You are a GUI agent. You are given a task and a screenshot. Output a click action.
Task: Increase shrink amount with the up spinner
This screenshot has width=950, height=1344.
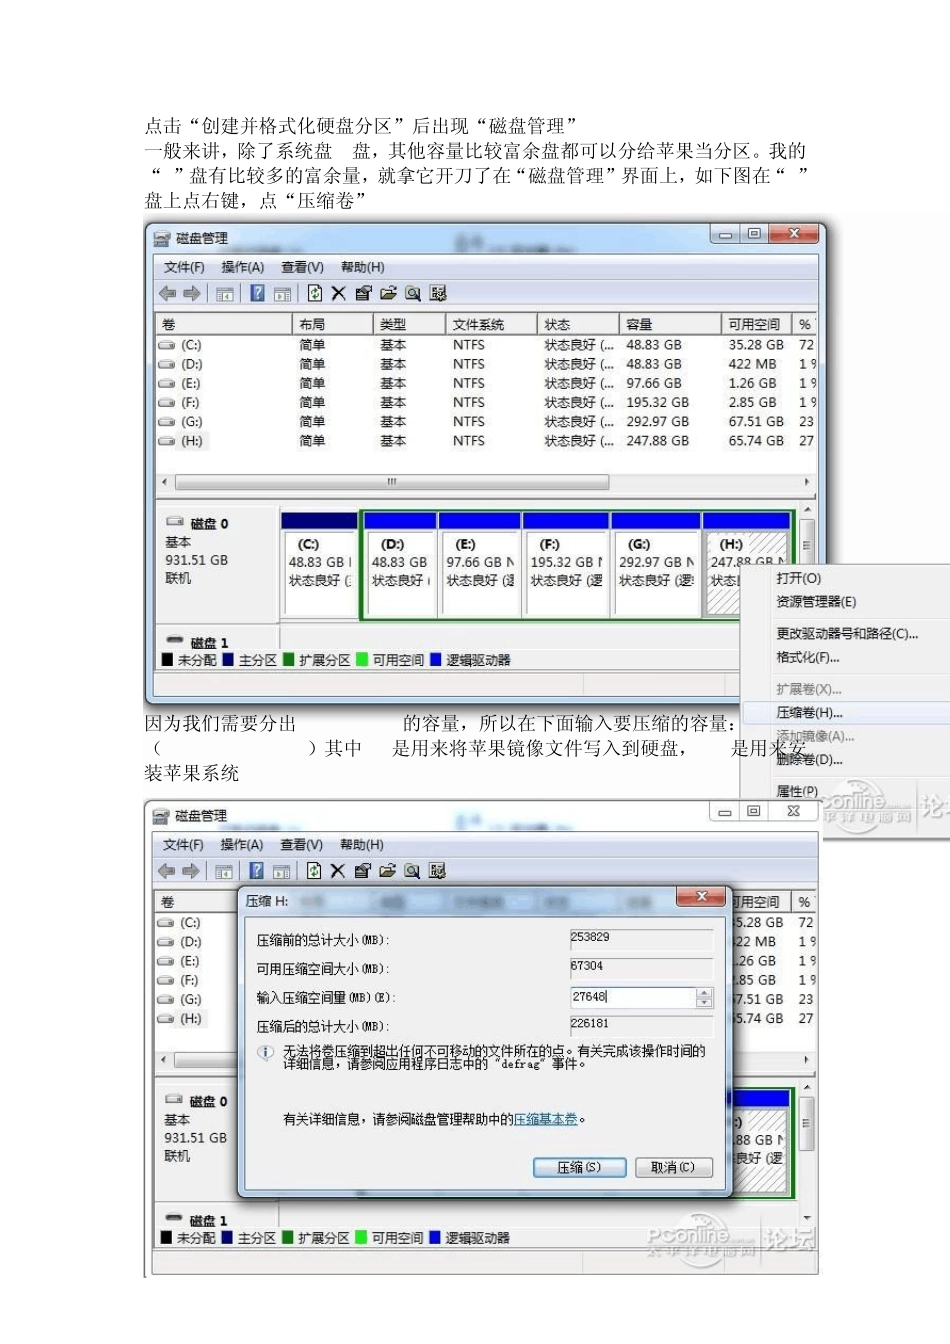[704, 992]
